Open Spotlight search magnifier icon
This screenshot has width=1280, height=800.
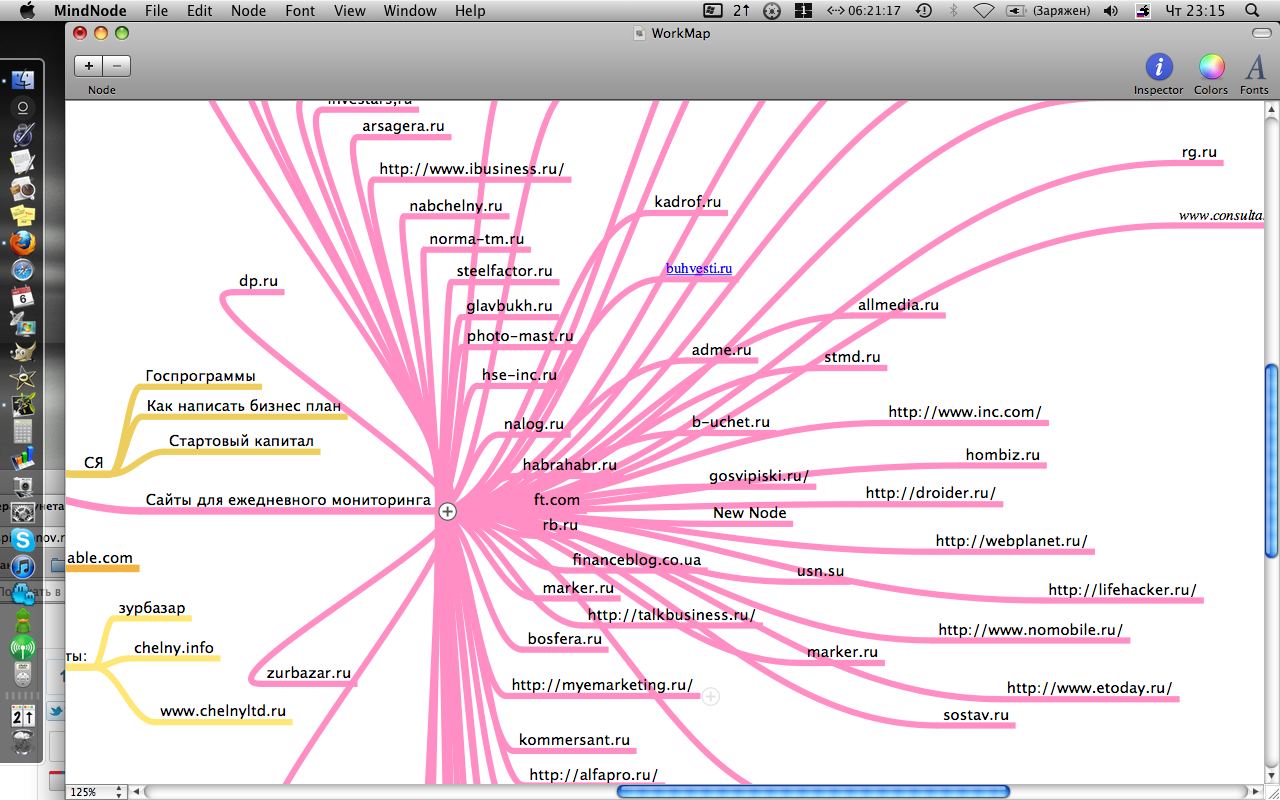1252,11
